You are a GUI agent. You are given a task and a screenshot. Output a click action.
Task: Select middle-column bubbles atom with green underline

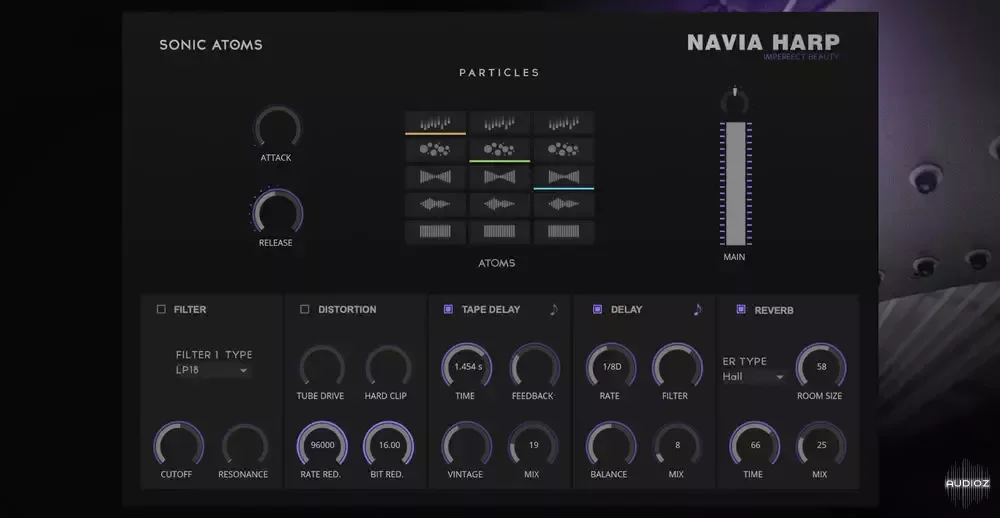[x=499, y=150]
